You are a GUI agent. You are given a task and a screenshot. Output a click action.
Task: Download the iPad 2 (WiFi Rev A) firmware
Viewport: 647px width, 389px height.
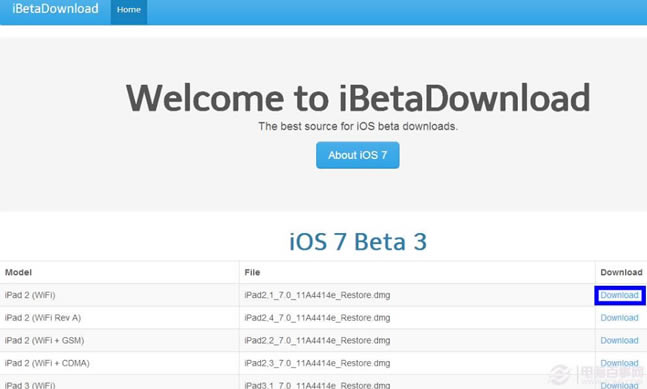pos(619,318)
